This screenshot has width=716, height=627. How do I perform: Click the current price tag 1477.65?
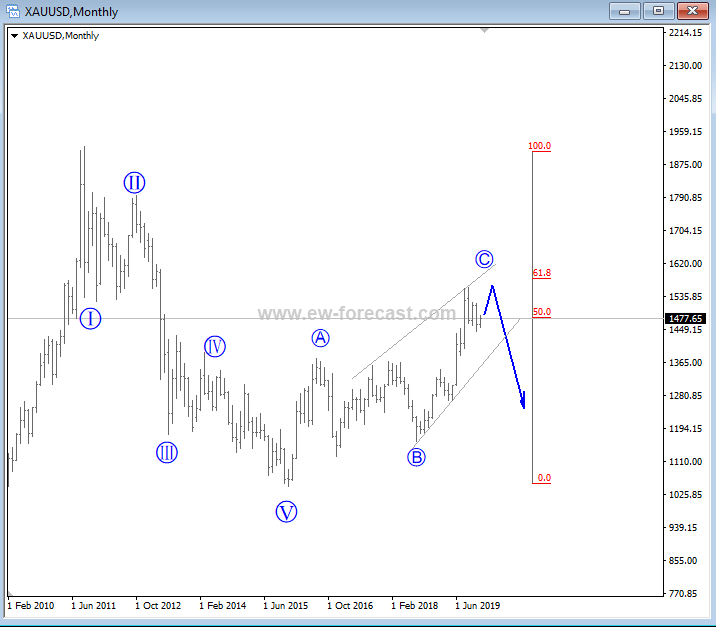[x=685, y=318]
